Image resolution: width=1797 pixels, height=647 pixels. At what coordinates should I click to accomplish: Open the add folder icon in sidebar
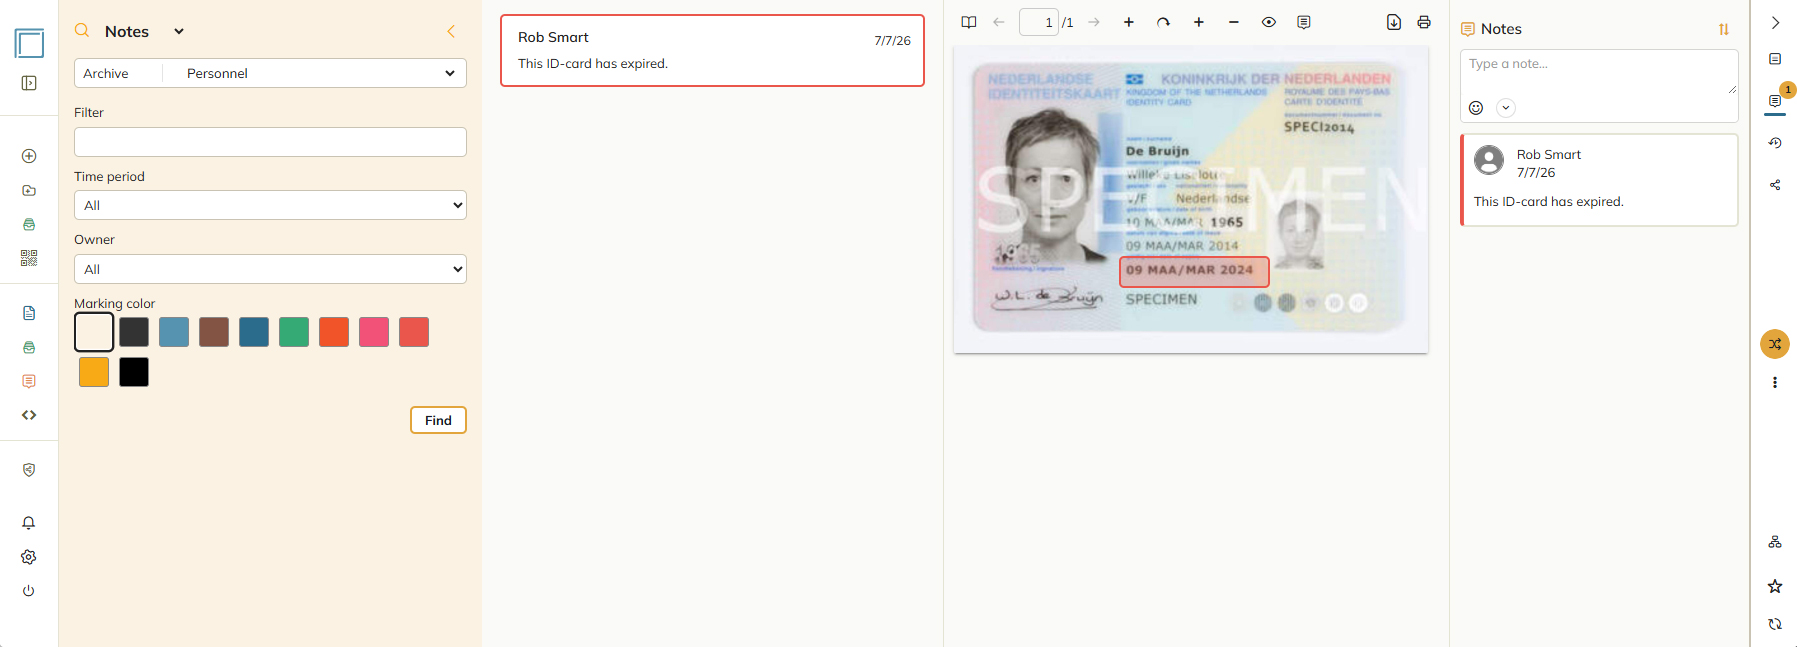[x=29, y=190]
